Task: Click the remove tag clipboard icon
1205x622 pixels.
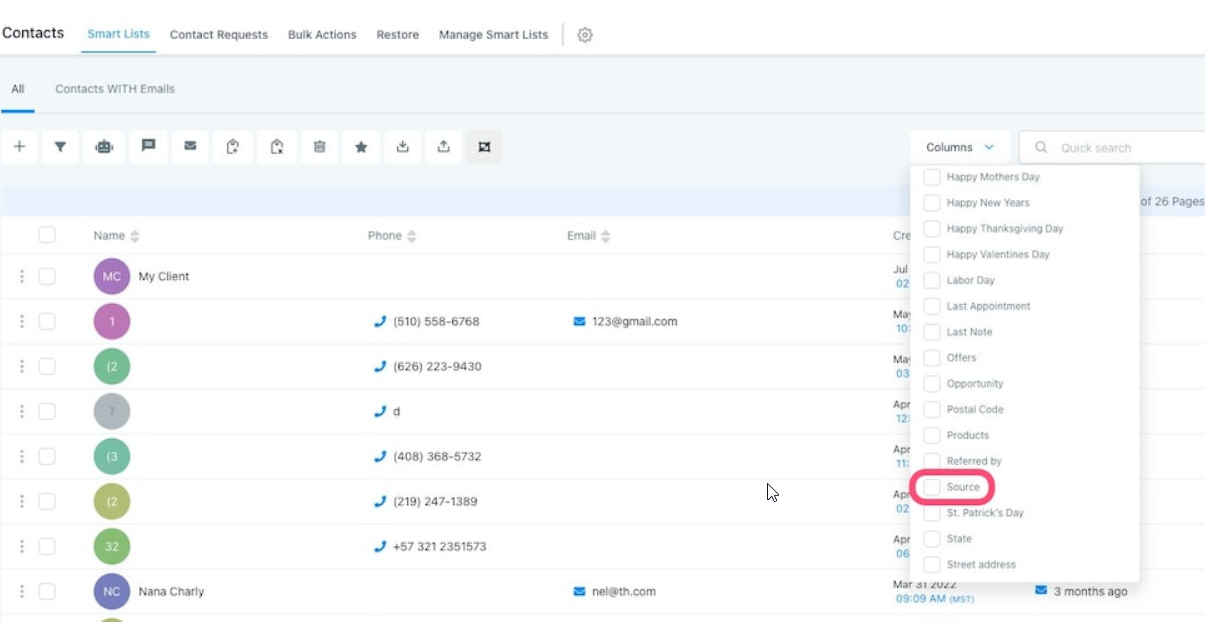Action: coord(277,147)
